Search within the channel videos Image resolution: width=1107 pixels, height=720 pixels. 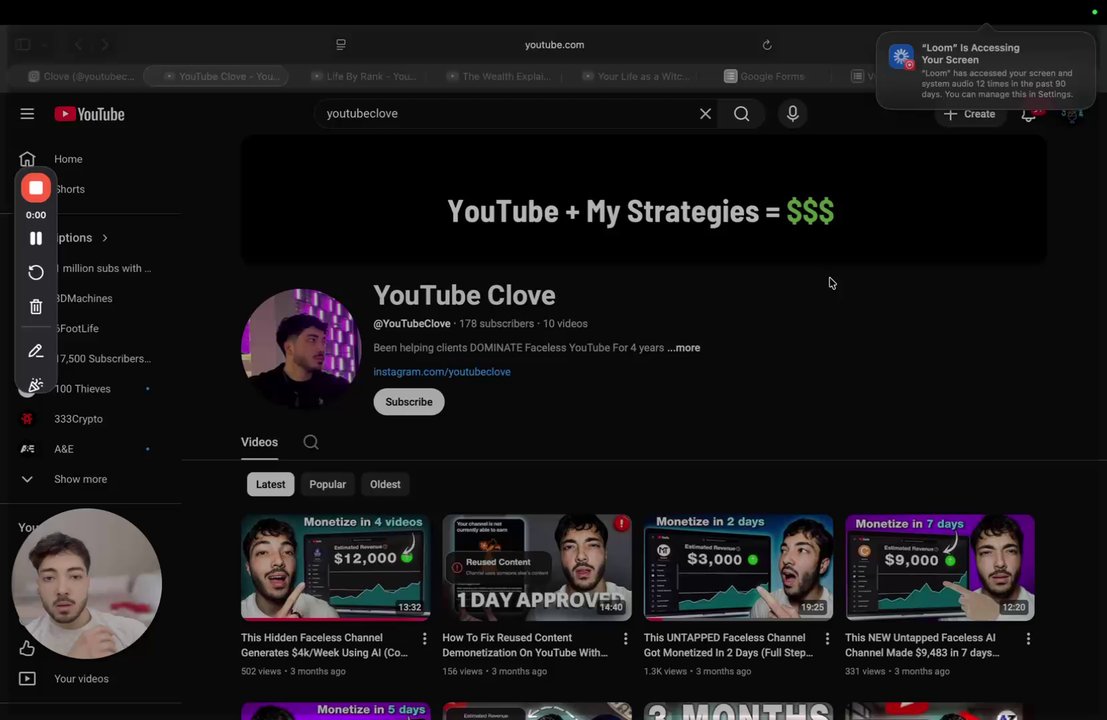coord(311,442)
